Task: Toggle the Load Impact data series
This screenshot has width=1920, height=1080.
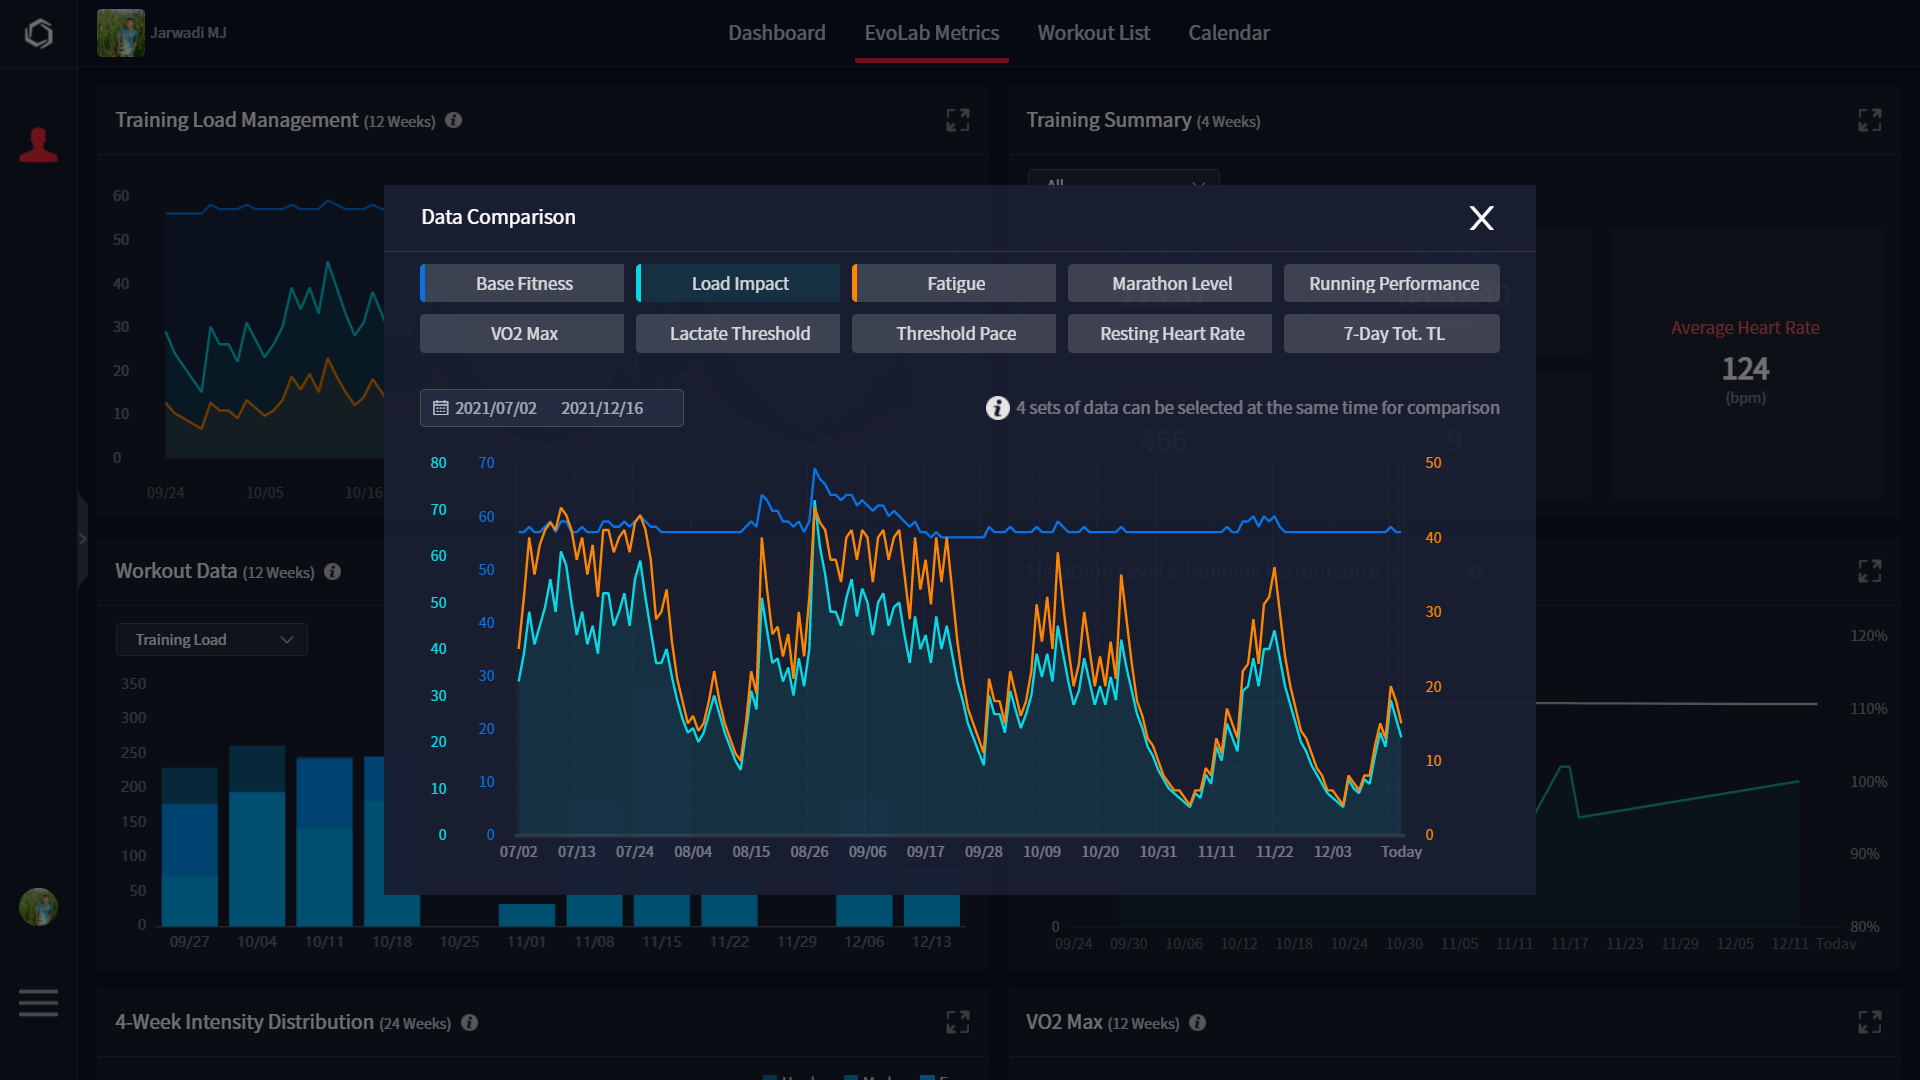Action: [x=739, y=284]
